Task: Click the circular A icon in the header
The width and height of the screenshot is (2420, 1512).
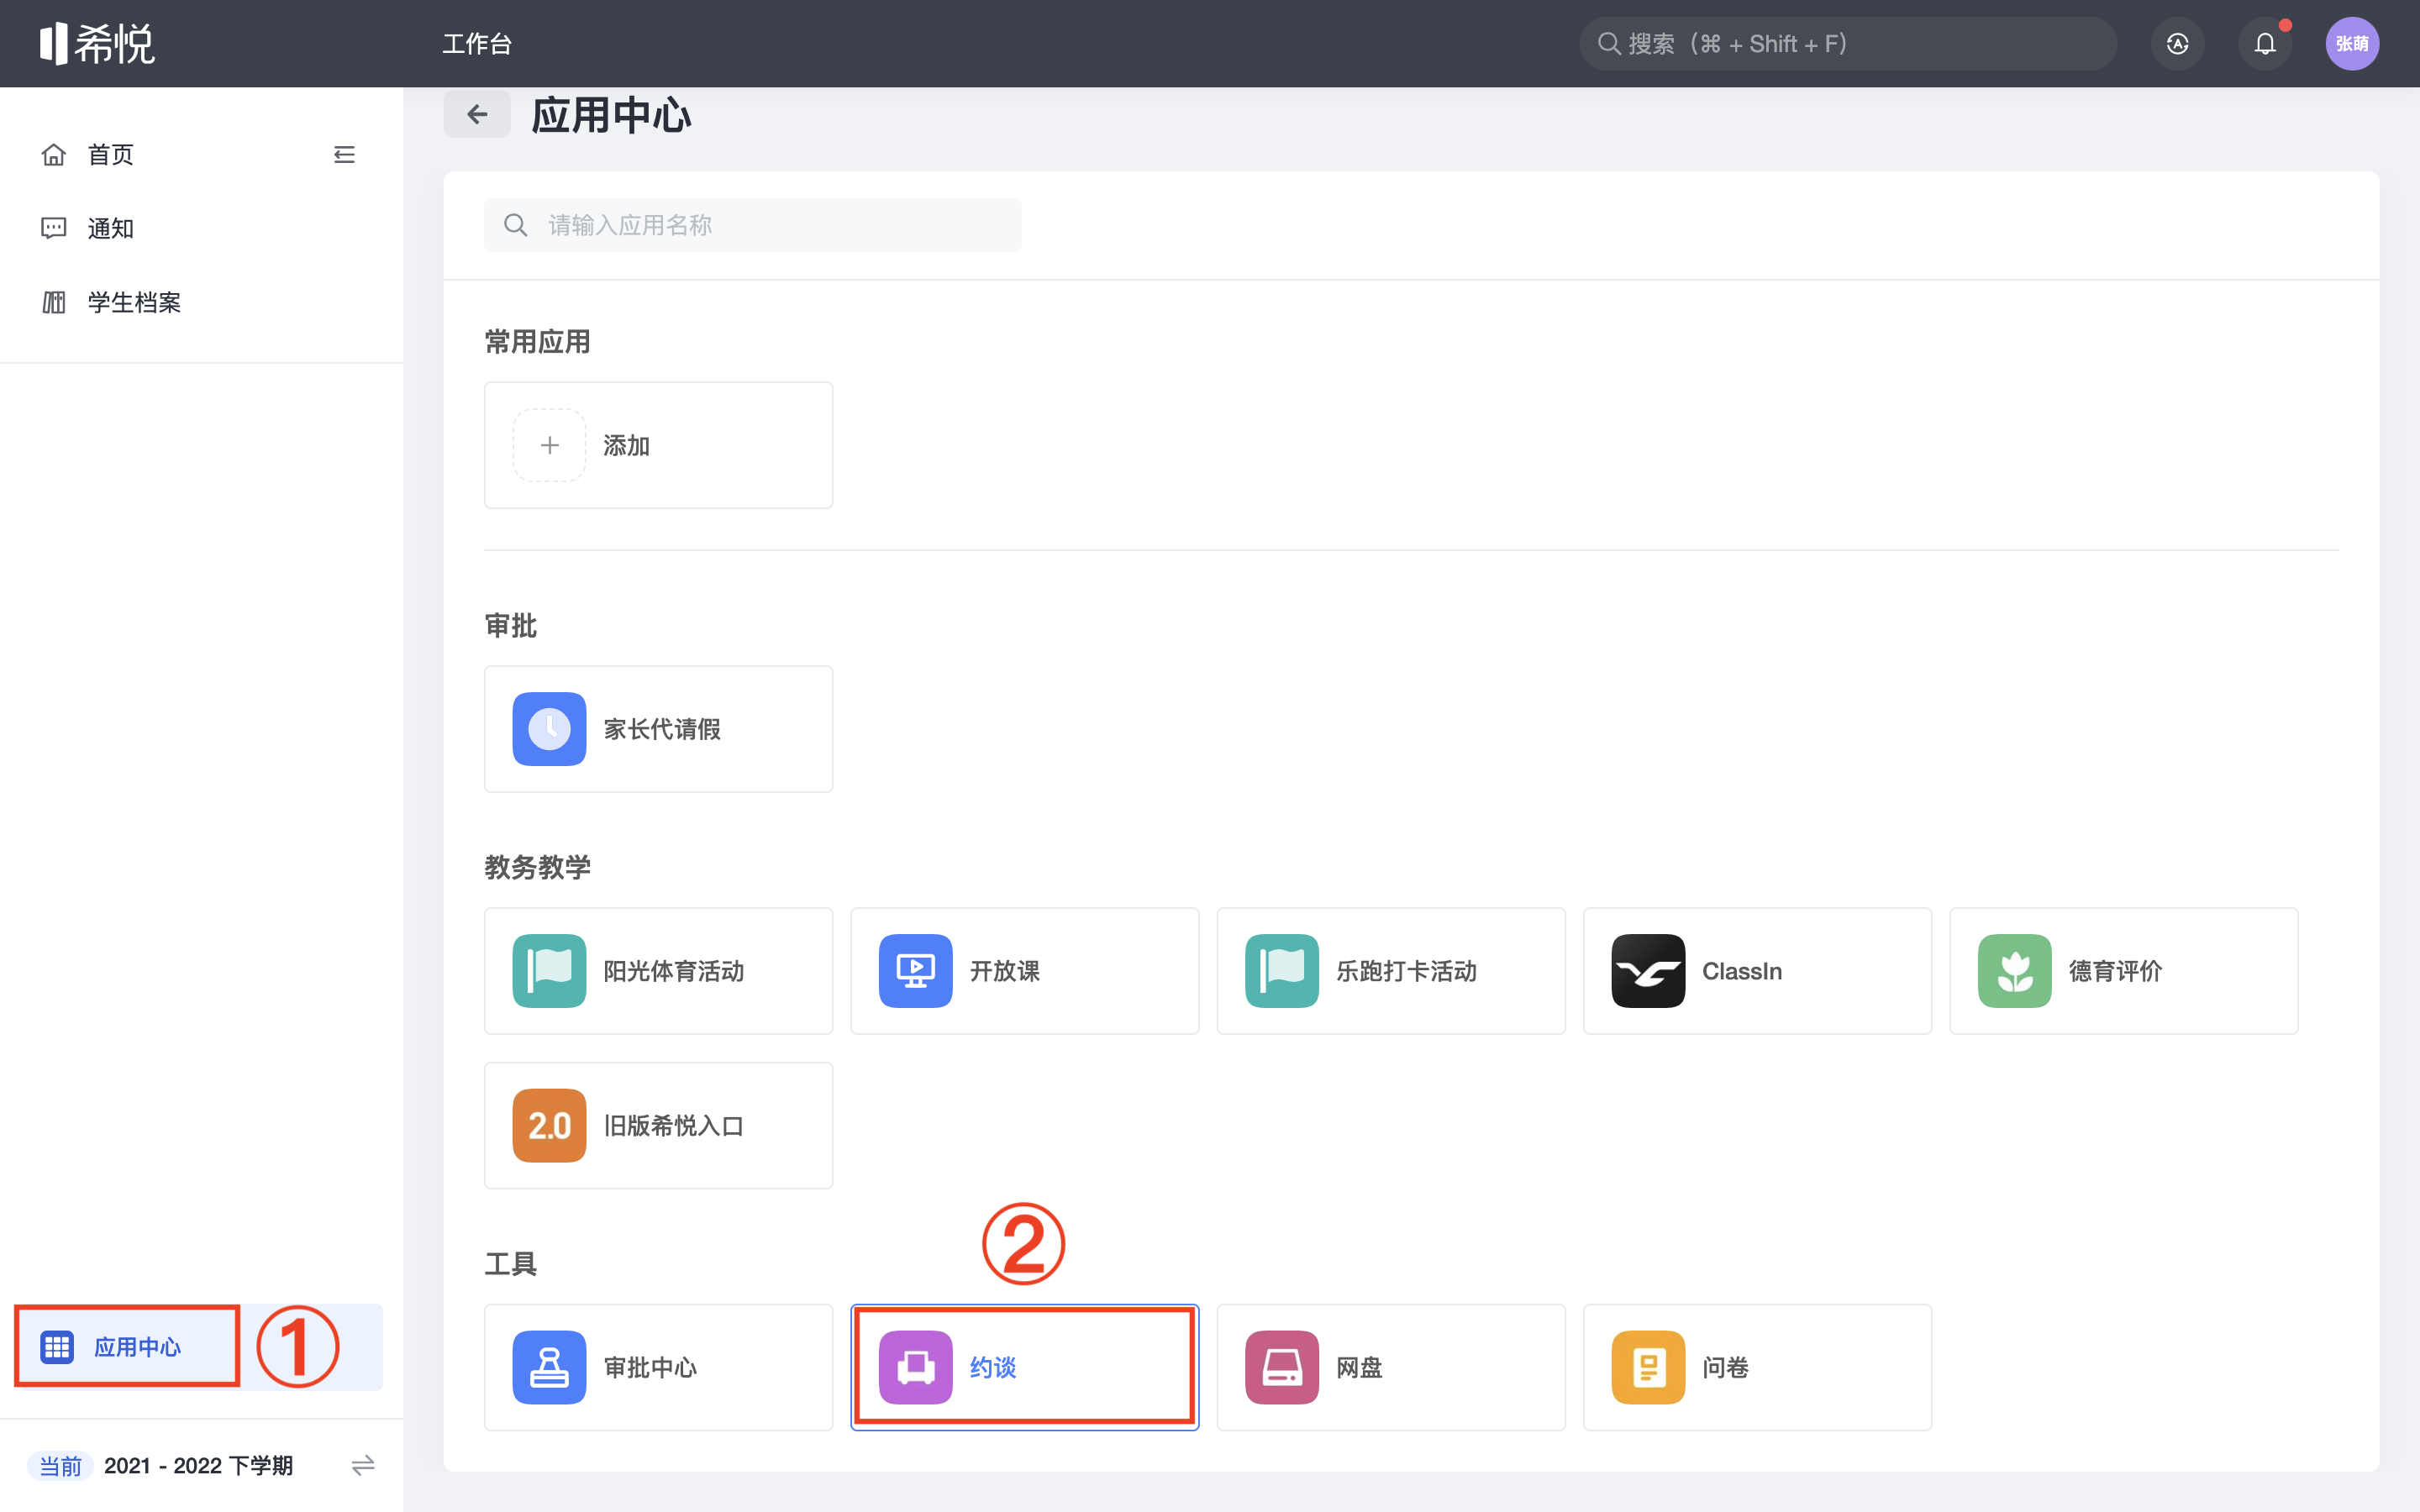Action: pos(2177,44)
